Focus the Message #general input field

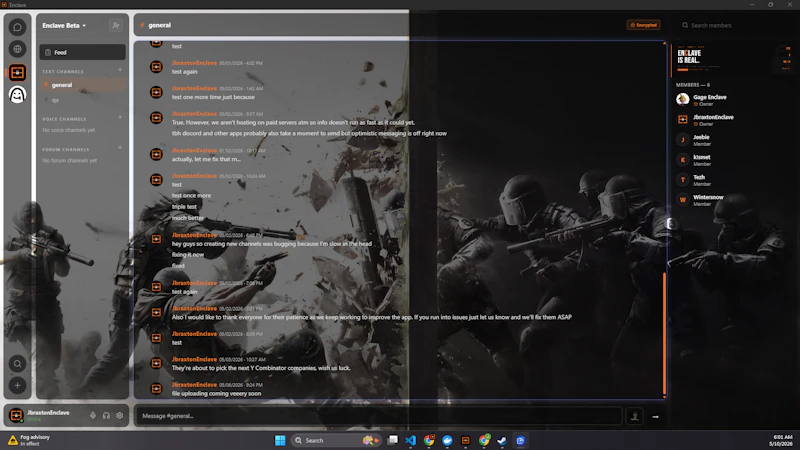[379, 416]
